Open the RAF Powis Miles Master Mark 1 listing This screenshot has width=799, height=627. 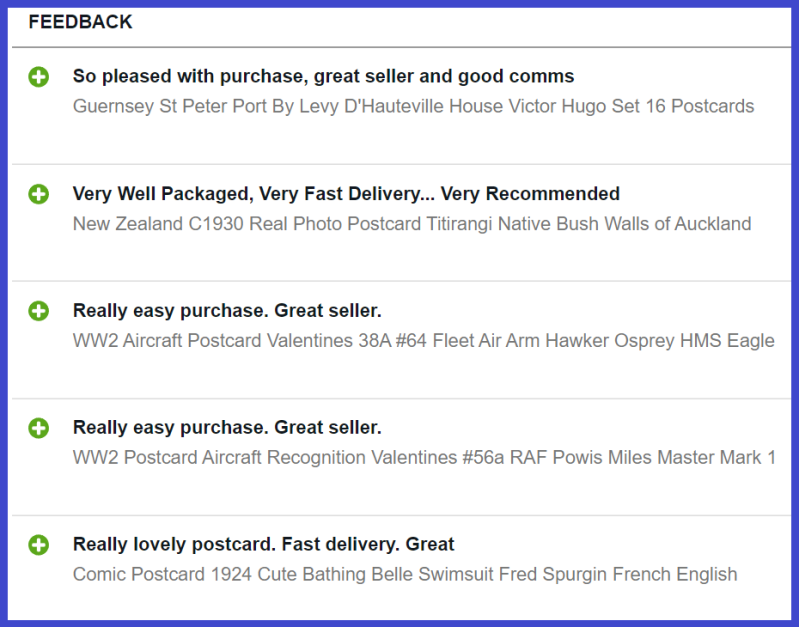point(424,458)
